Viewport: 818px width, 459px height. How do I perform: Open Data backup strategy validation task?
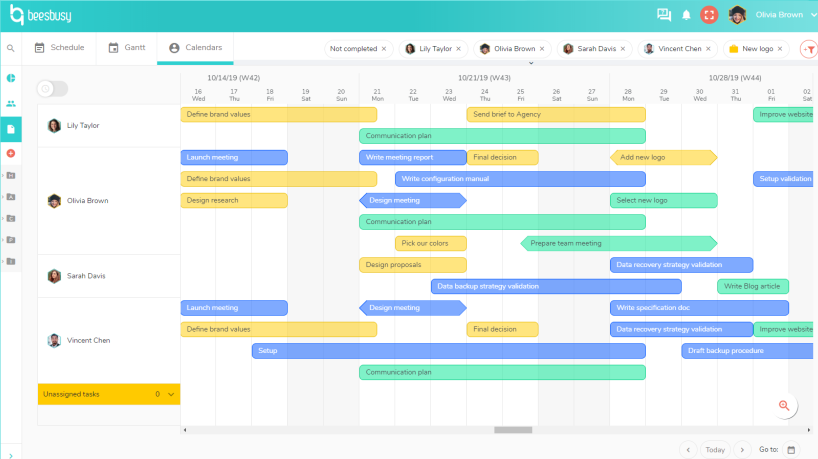[x=556, y=286]
